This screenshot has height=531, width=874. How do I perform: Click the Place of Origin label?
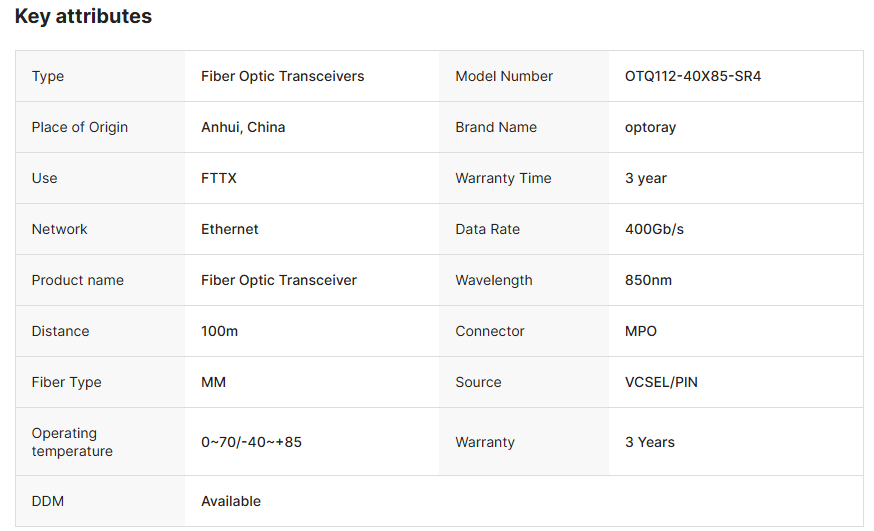(80, 128)
